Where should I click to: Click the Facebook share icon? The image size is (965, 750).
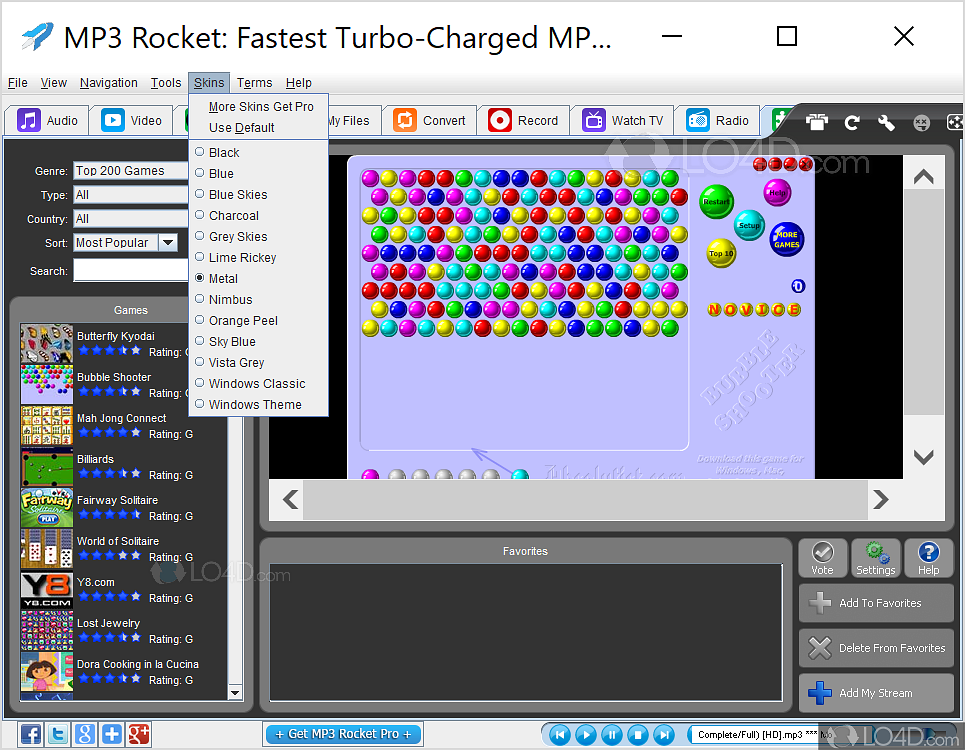tap(31, 734)
